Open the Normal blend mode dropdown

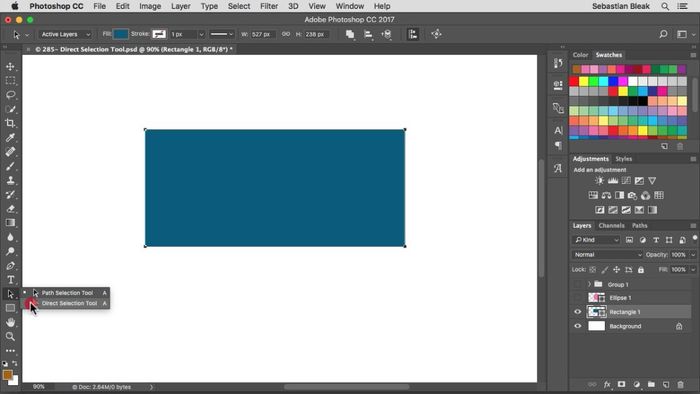pos(607,255)
